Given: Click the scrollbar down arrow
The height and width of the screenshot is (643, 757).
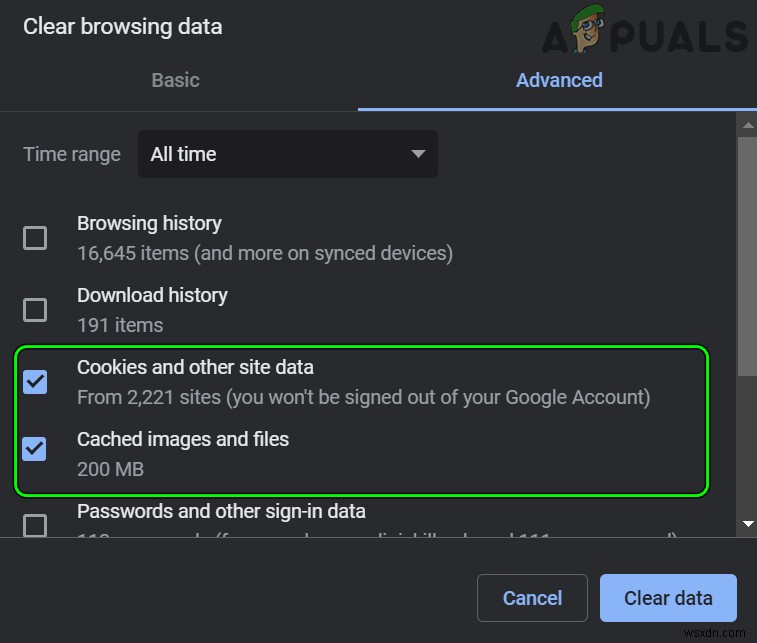Looking at the screenshot, I should pos(747,523).
